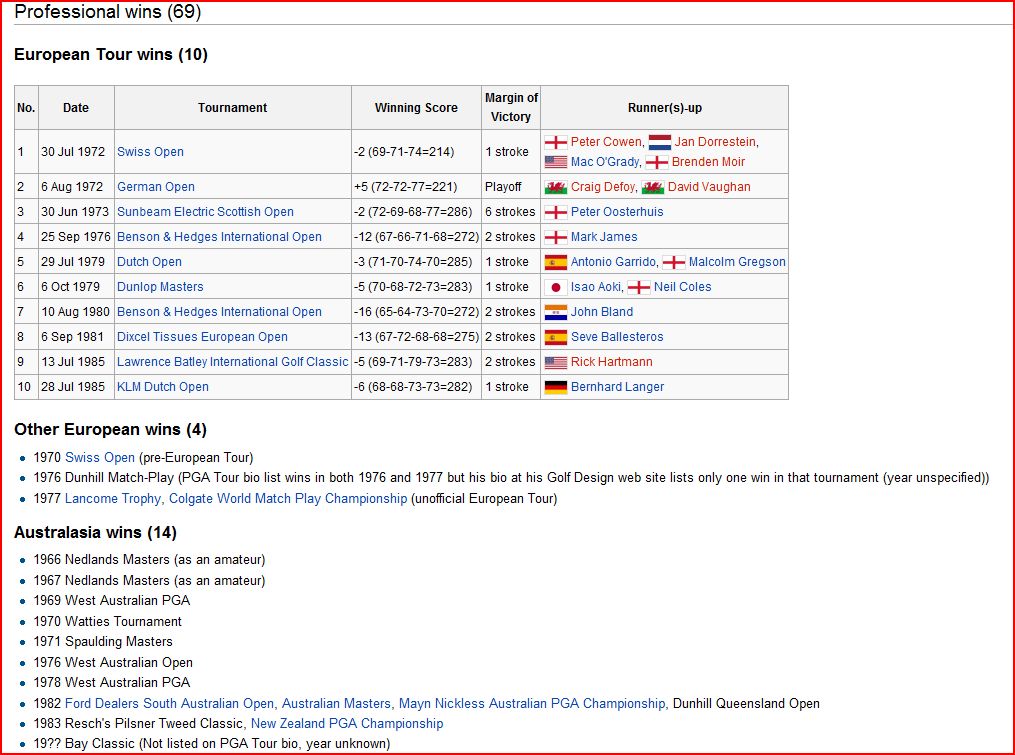Open Lawrence Batley International Golf Classic link

pyautogui.click(x=232, y=362)
